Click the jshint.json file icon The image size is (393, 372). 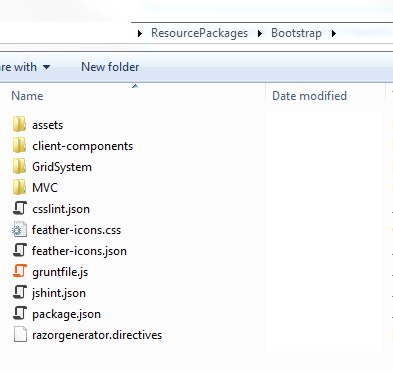point(20,292)
